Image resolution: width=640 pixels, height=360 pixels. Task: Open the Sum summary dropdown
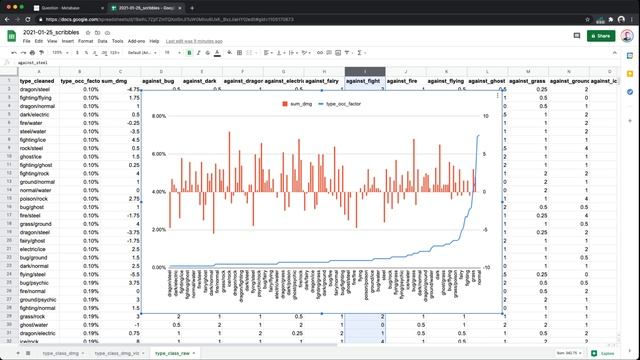569,353
